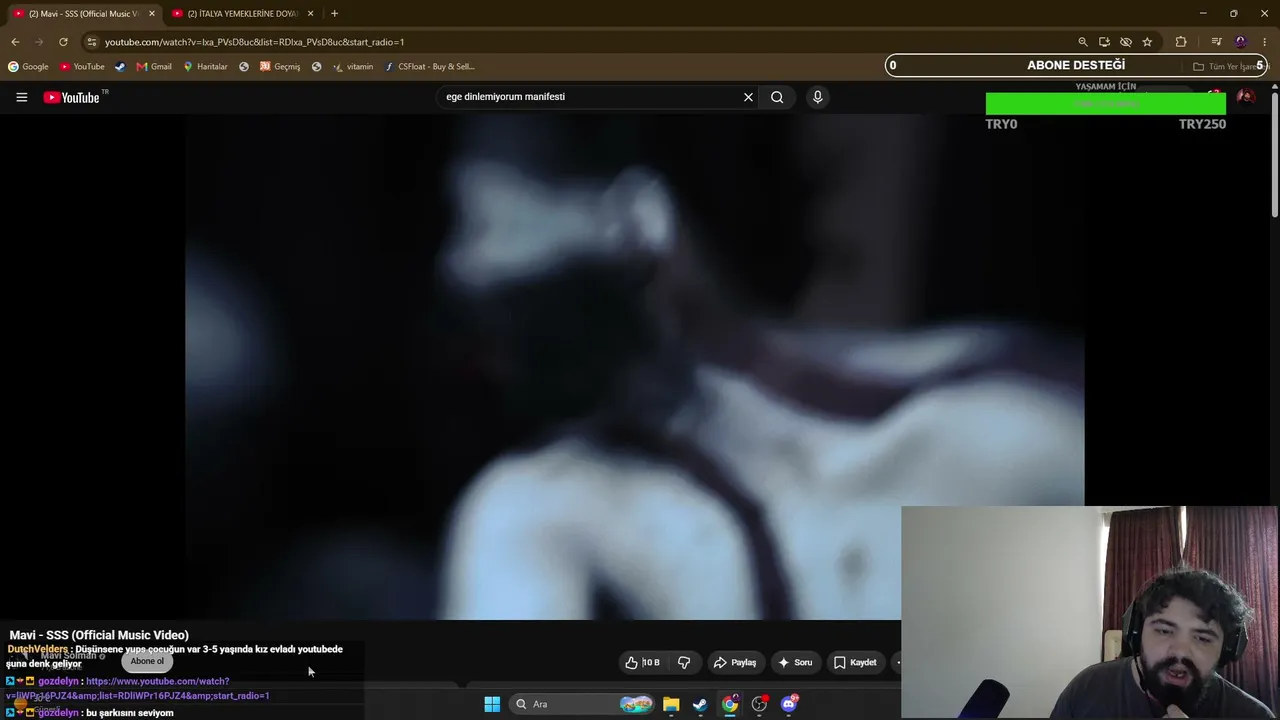Click the Soru ask button

(x=795, y=662)
